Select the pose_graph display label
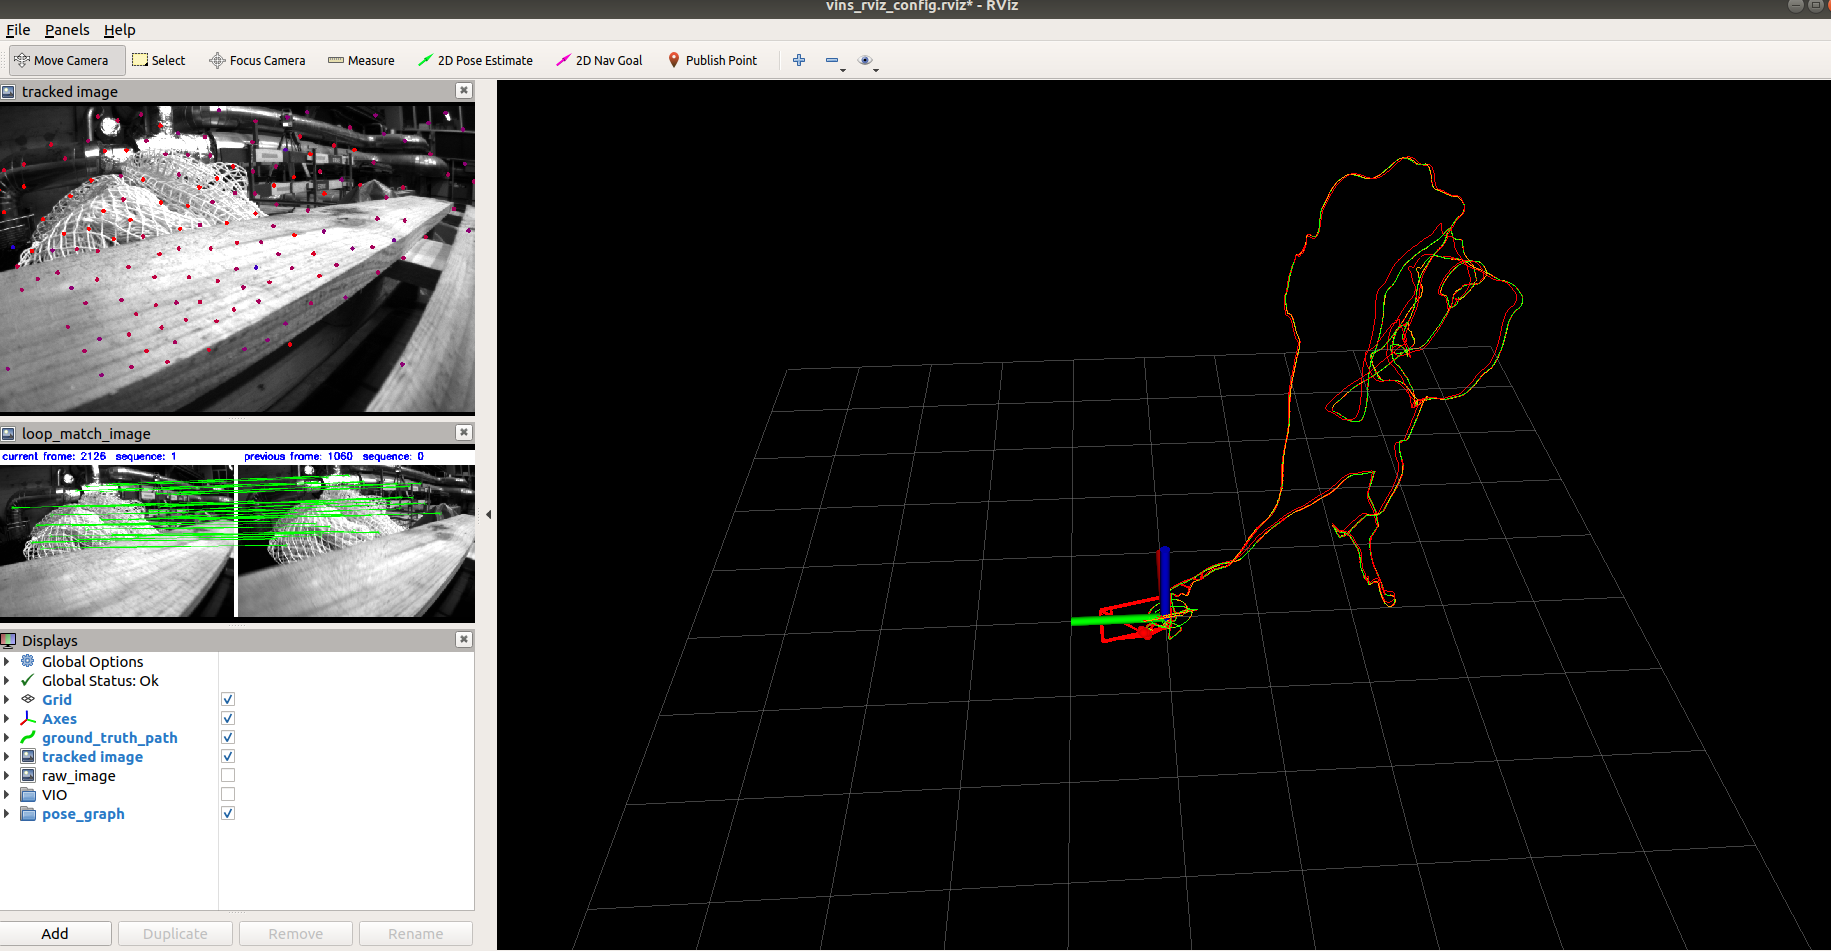The image size is (1831, 951). (83, 813)
